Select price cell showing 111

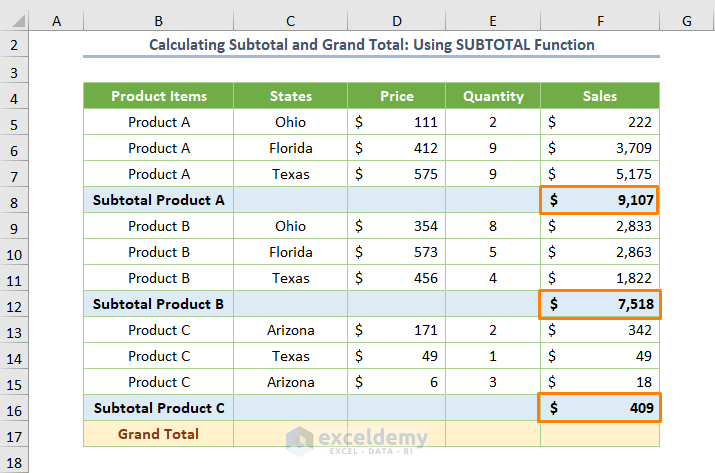[397, 122]
